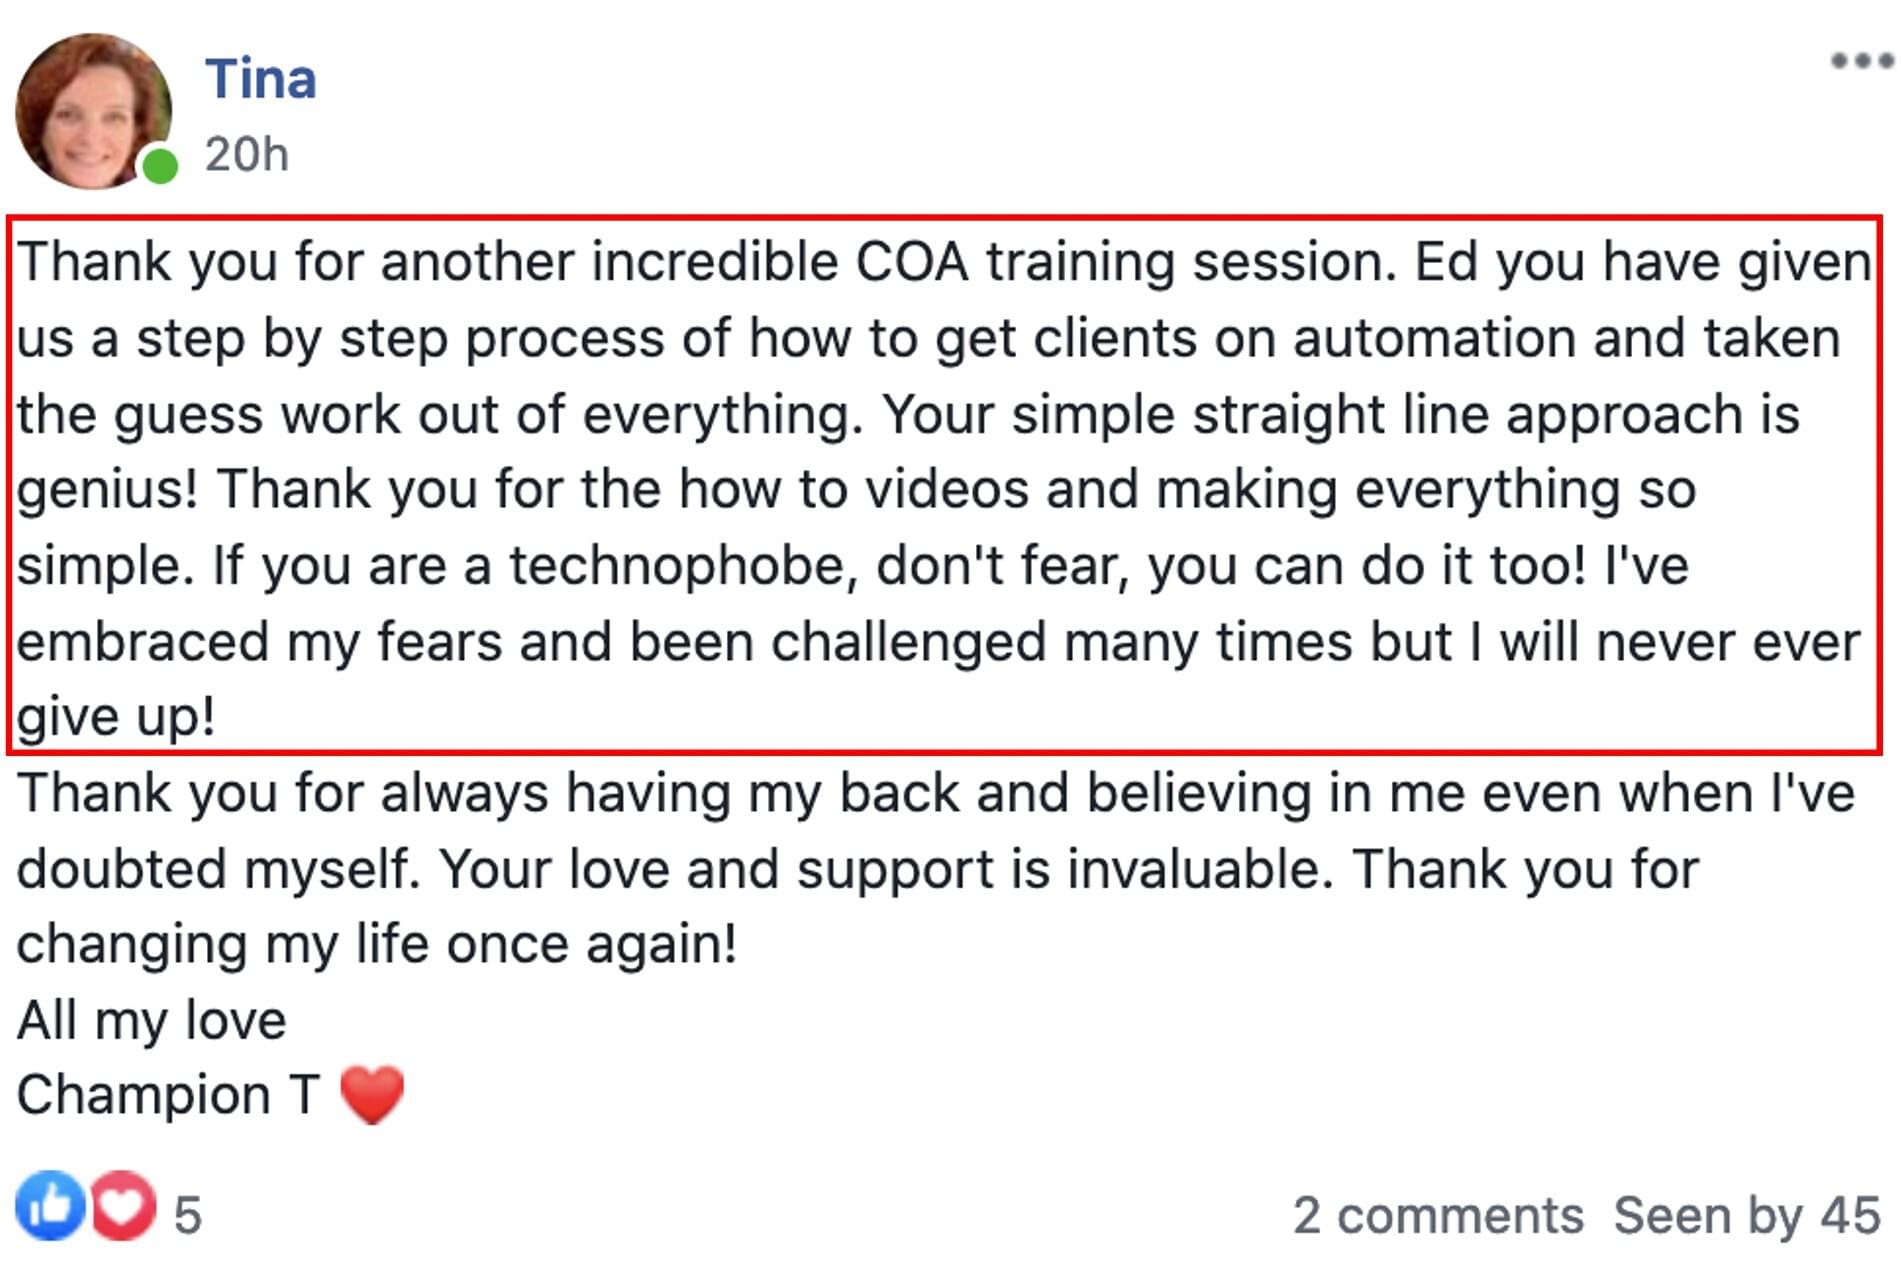
Task: Click the word COA in the post
Action: click(x=912, y=262)
